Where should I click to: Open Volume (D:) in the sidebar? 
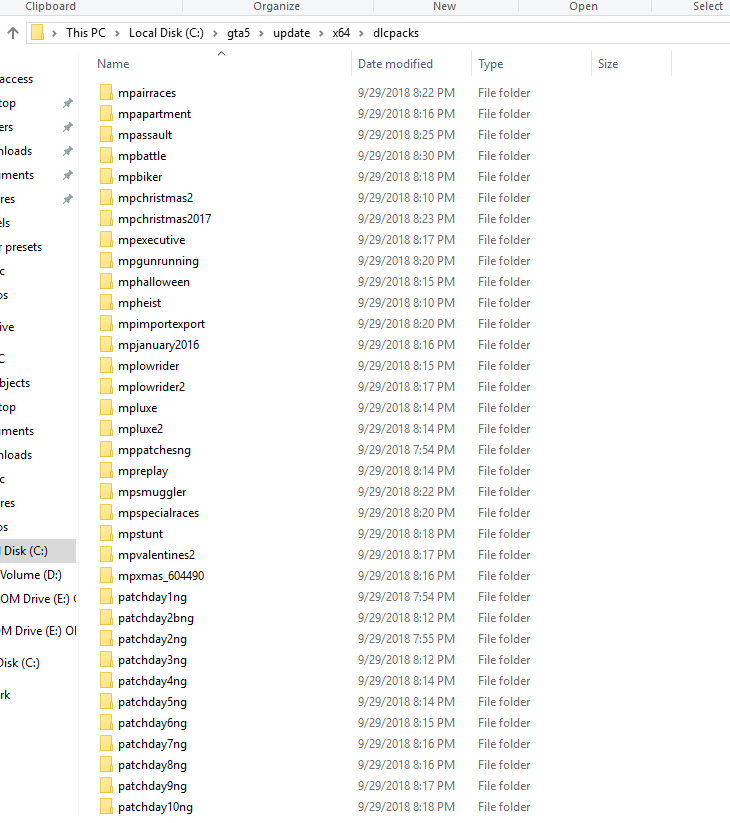pos(31,575)
